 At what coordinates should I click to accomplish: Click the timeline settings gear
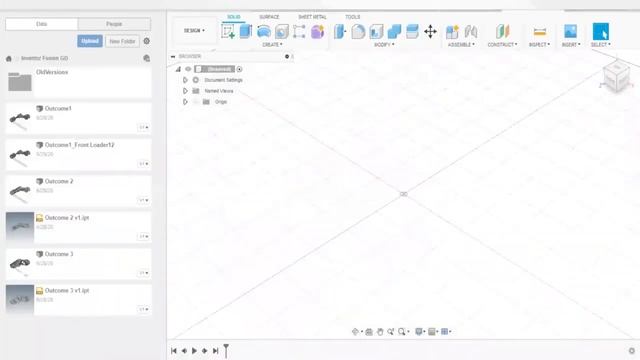coord(632,351)
